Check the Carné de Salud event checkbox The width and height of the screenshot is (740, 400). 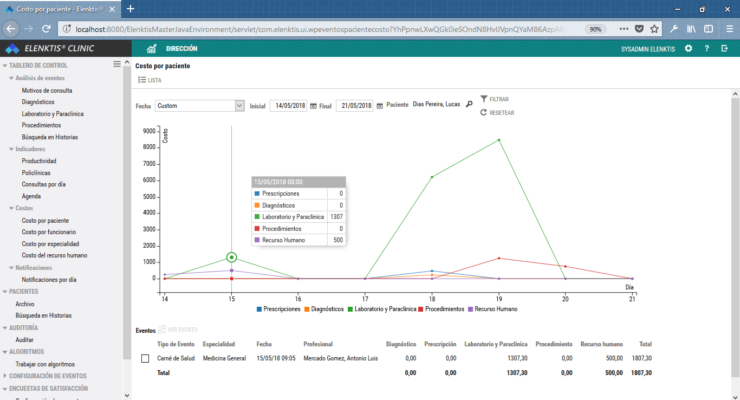coord(145,357)
